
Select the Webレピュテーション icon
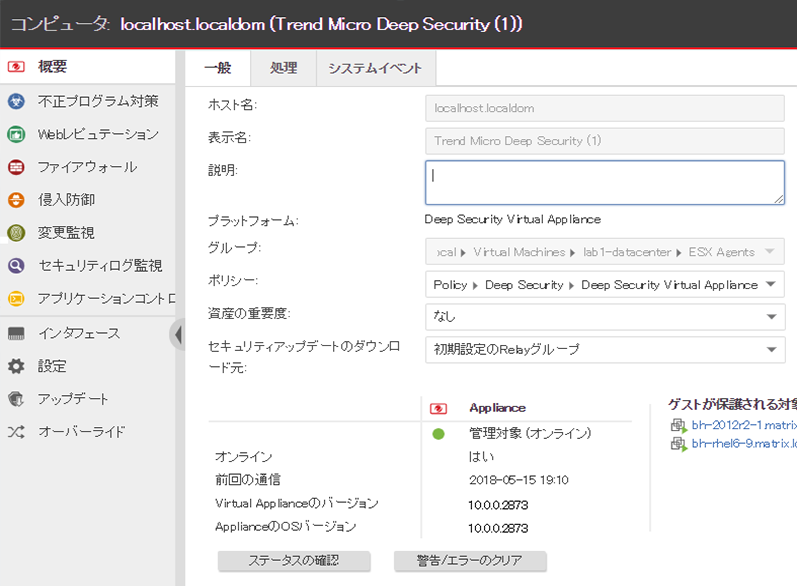click(x=15, y=134)
